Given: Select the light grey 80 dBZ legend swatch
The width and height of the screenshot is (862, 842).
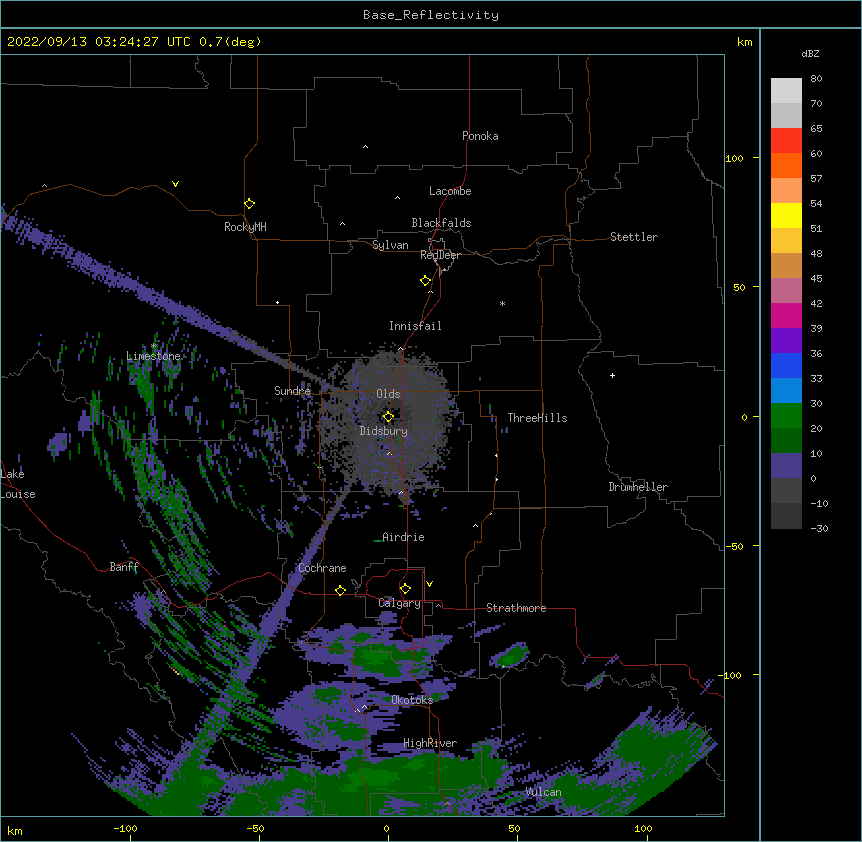Looking at the screenshot, I should coord(786,91).
